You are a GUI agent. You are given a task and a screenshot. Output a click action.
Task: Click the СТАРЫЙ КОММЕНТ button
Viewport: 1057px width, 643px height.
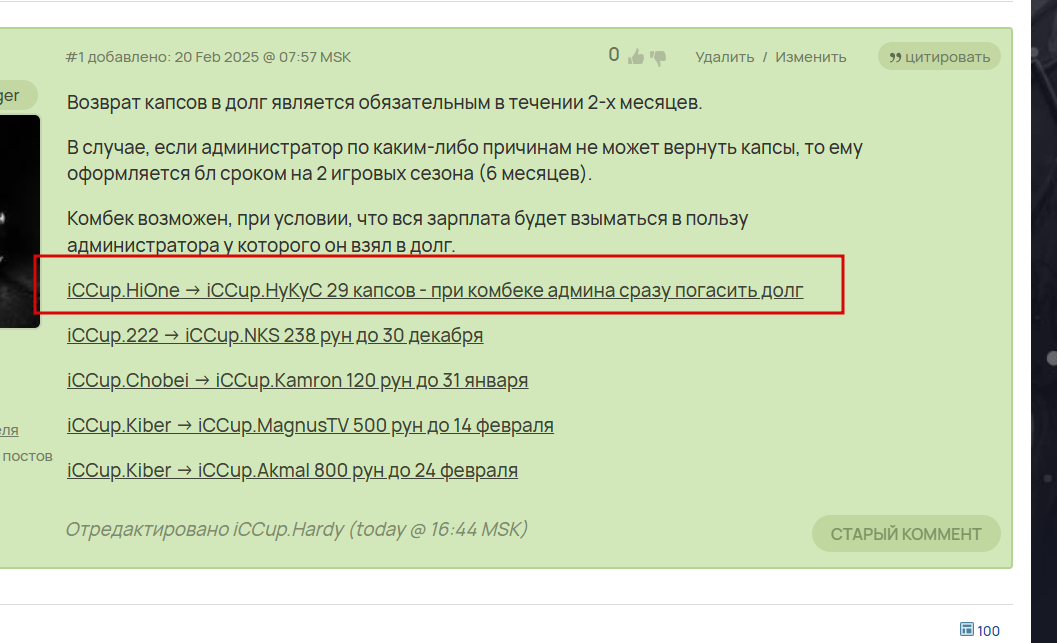click(x=905, y=534)
